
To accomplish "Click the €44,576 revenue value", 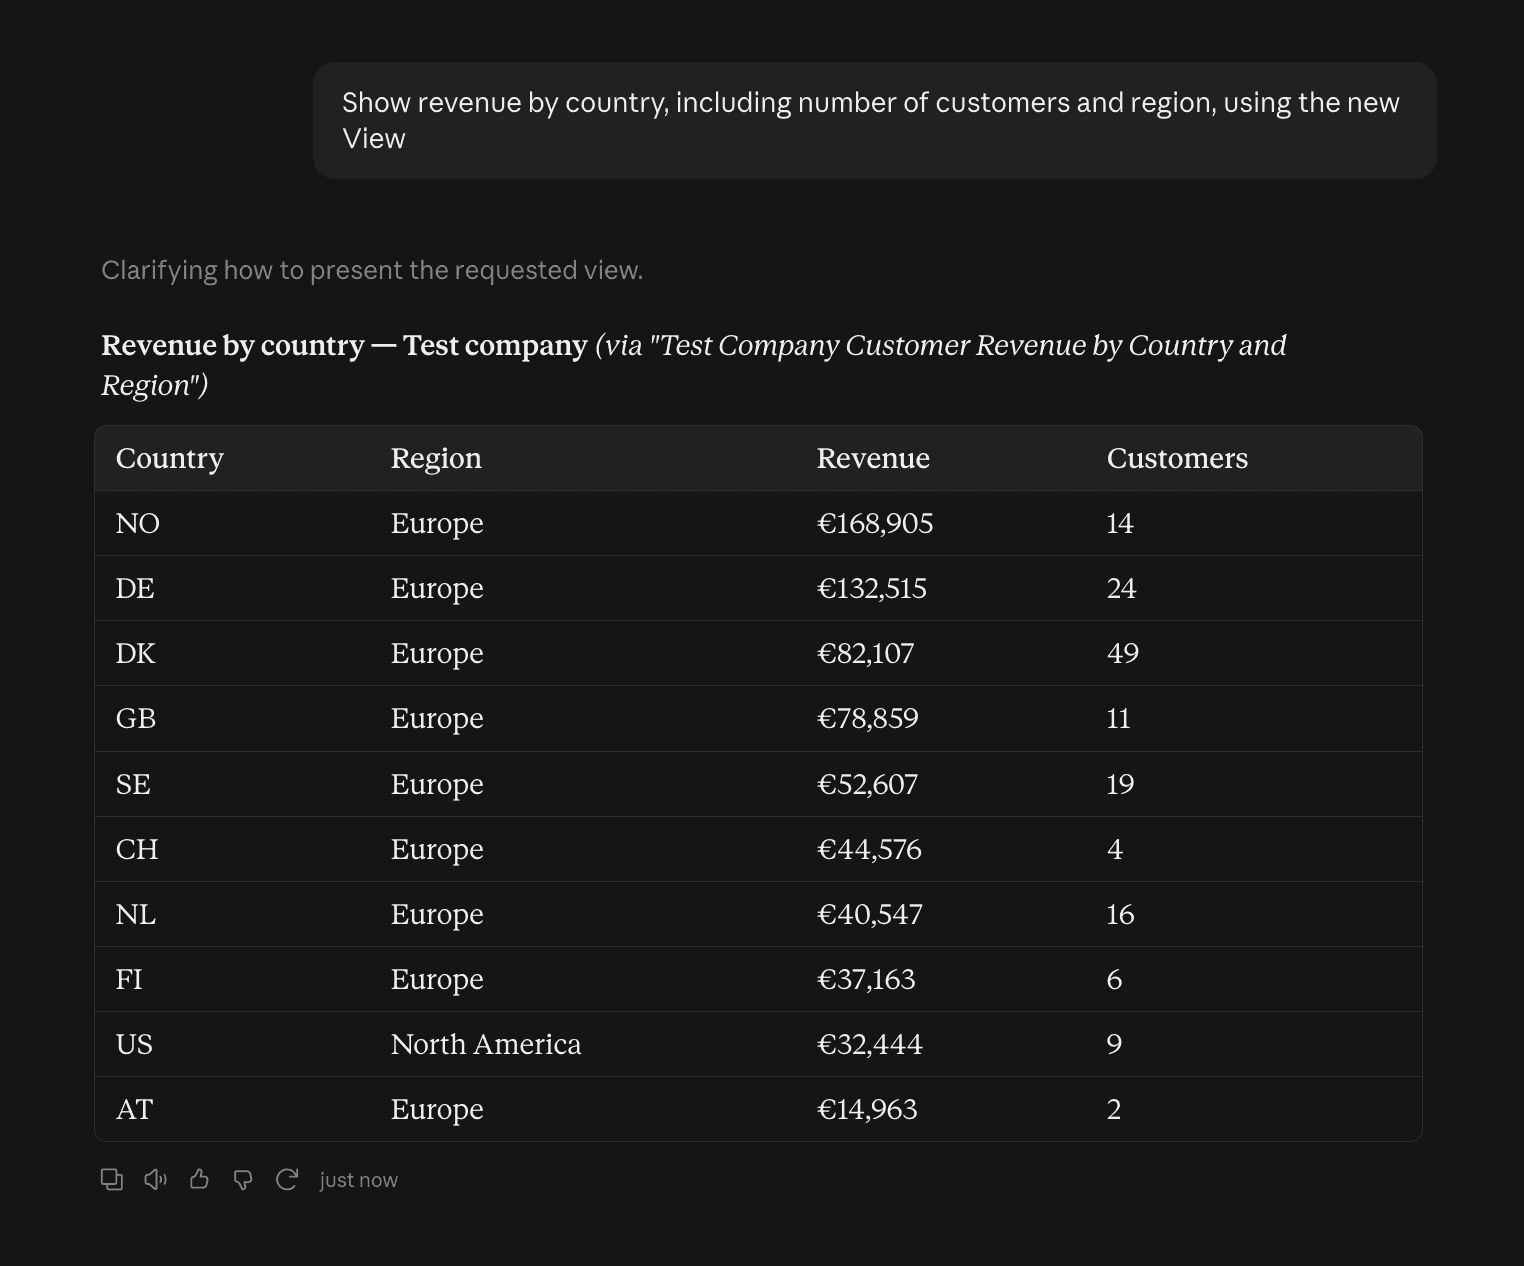I will click(x=869, y=849).
